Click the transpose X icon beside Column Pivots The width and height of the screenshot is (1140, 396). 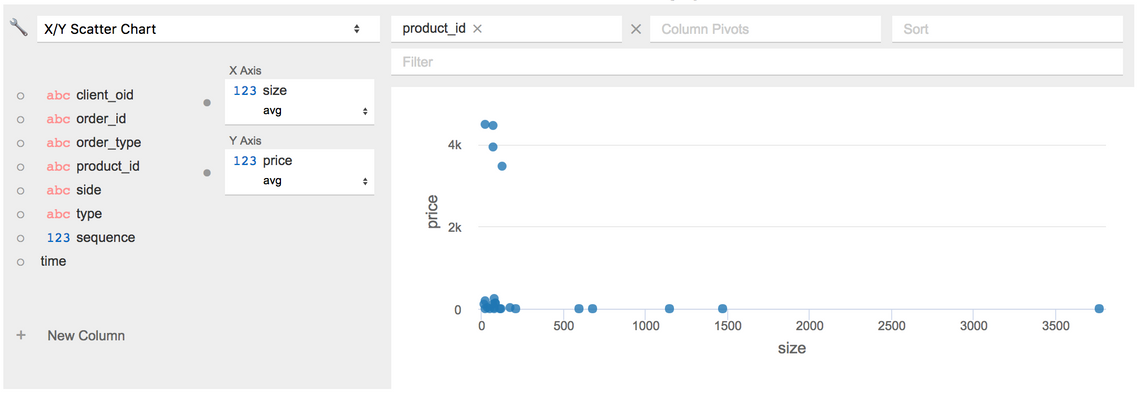[x=635, y=29]
